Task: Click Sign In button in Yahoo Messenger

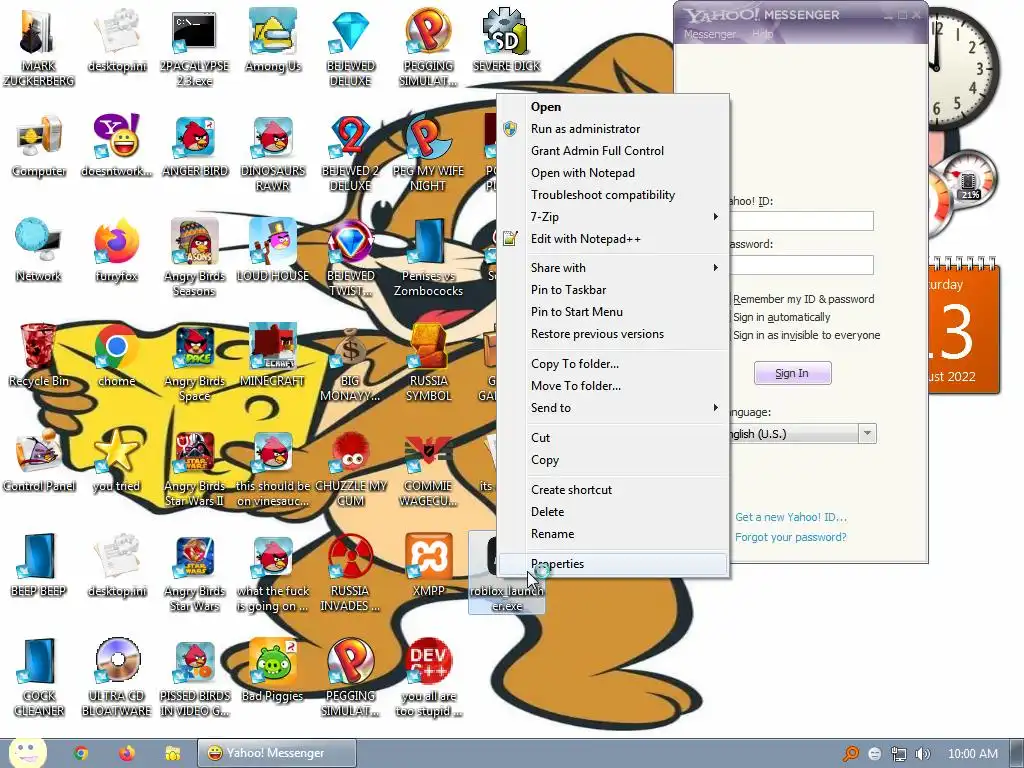Action: coord(792,373)
